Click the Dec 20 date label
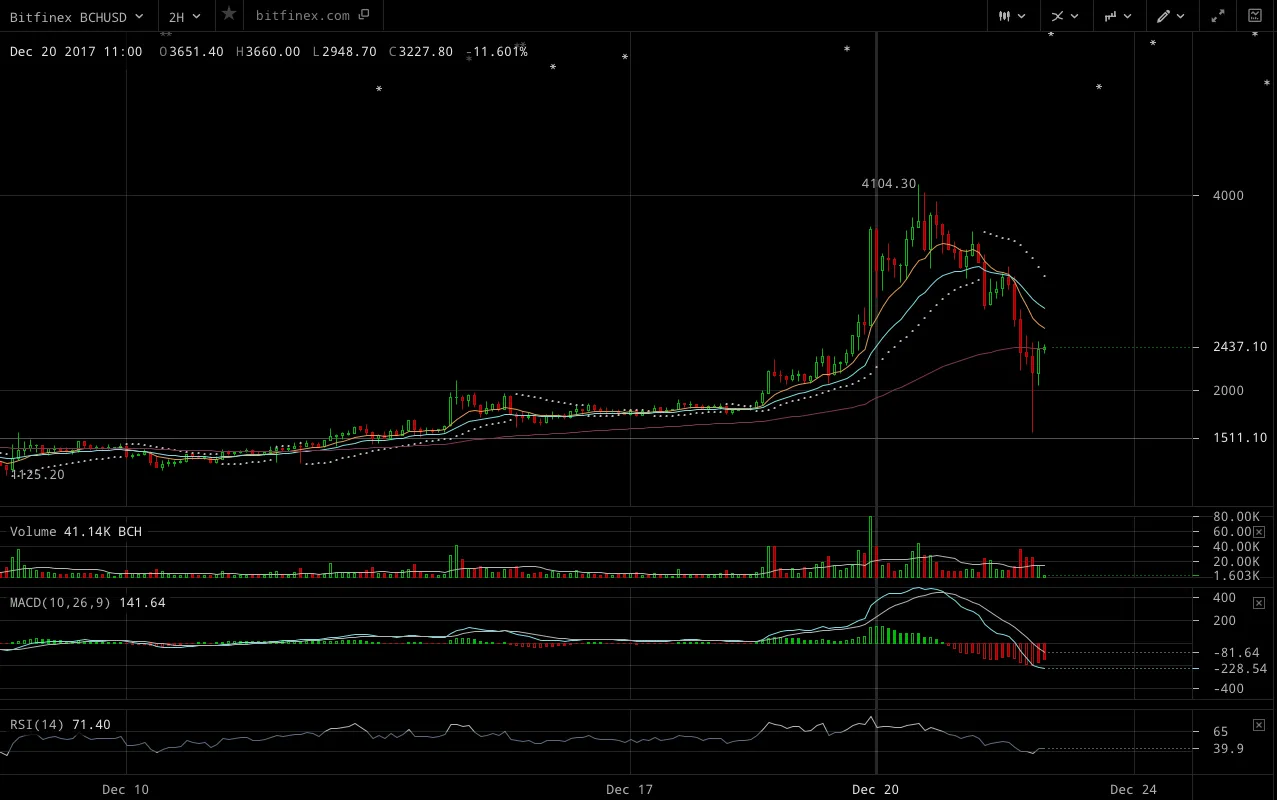Viewport: 1277px width, 800px height. click(x=875, y=790)
